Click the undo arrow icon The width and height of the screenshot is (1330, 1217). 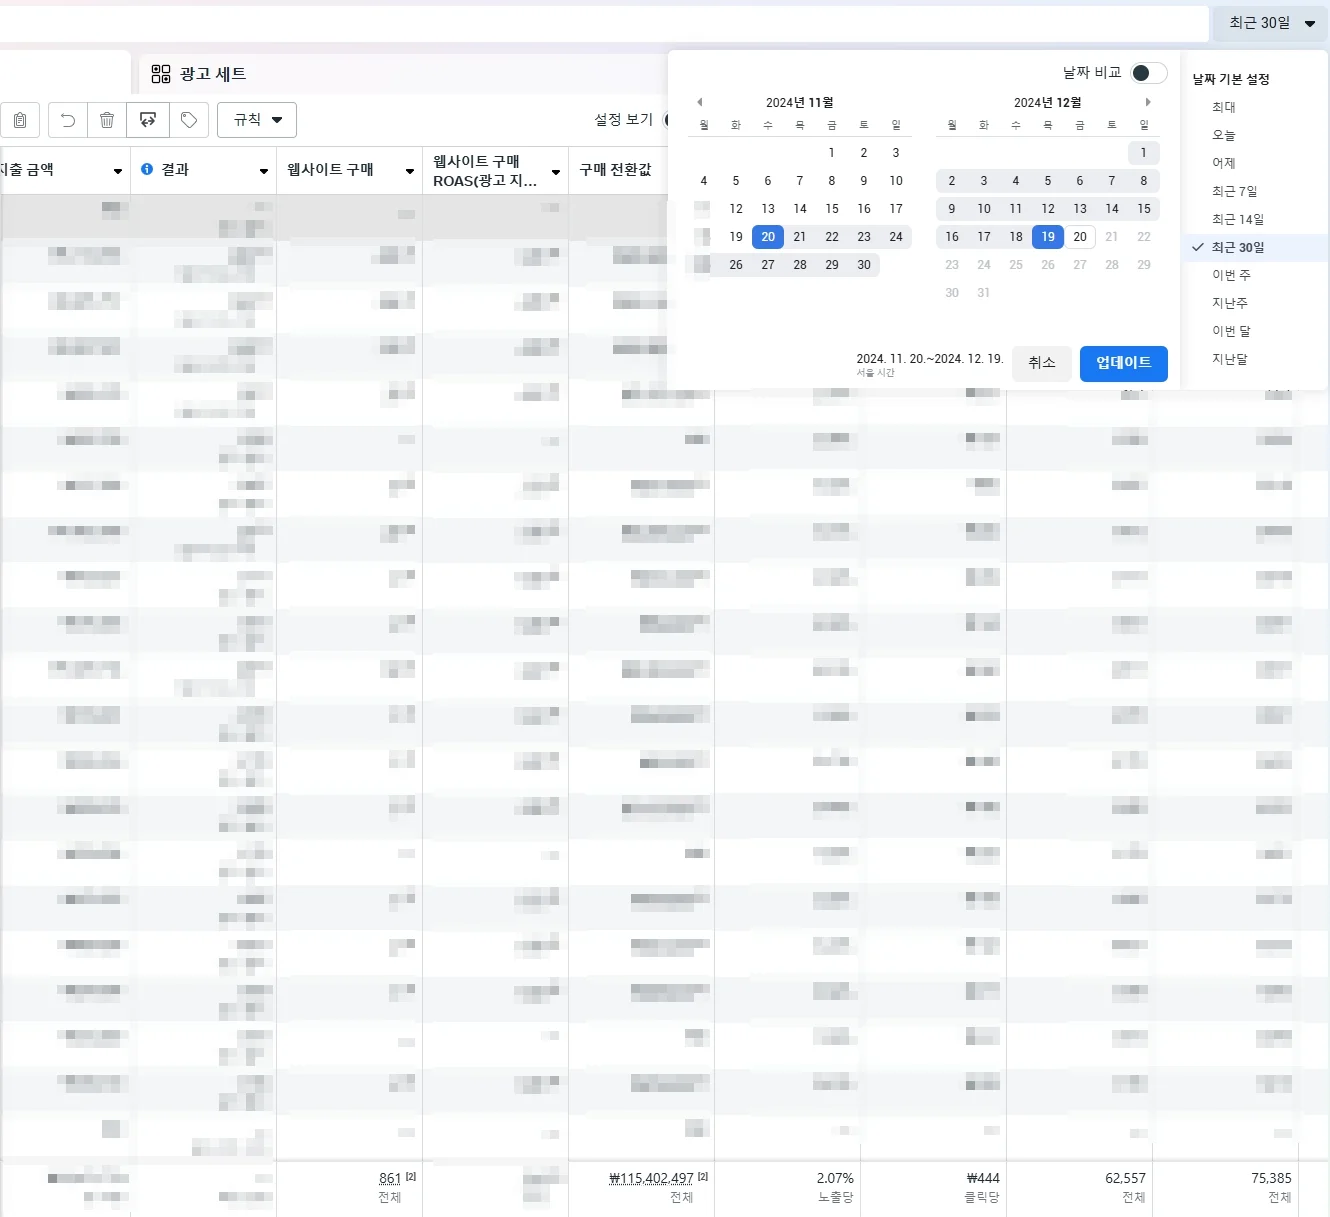tap(68, 120)
